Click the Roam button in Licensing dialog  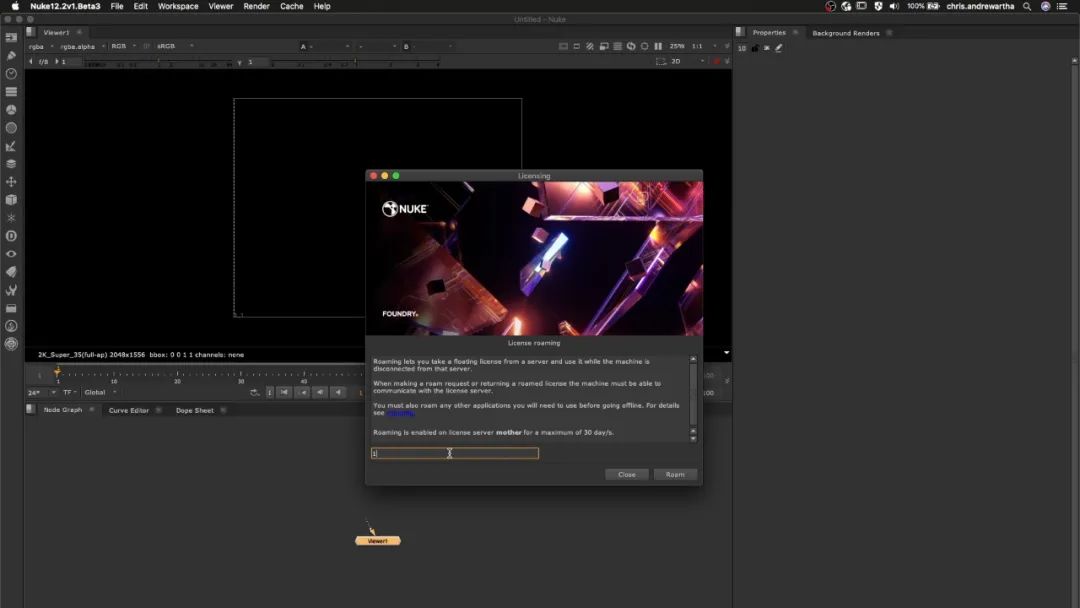(675, 474)
